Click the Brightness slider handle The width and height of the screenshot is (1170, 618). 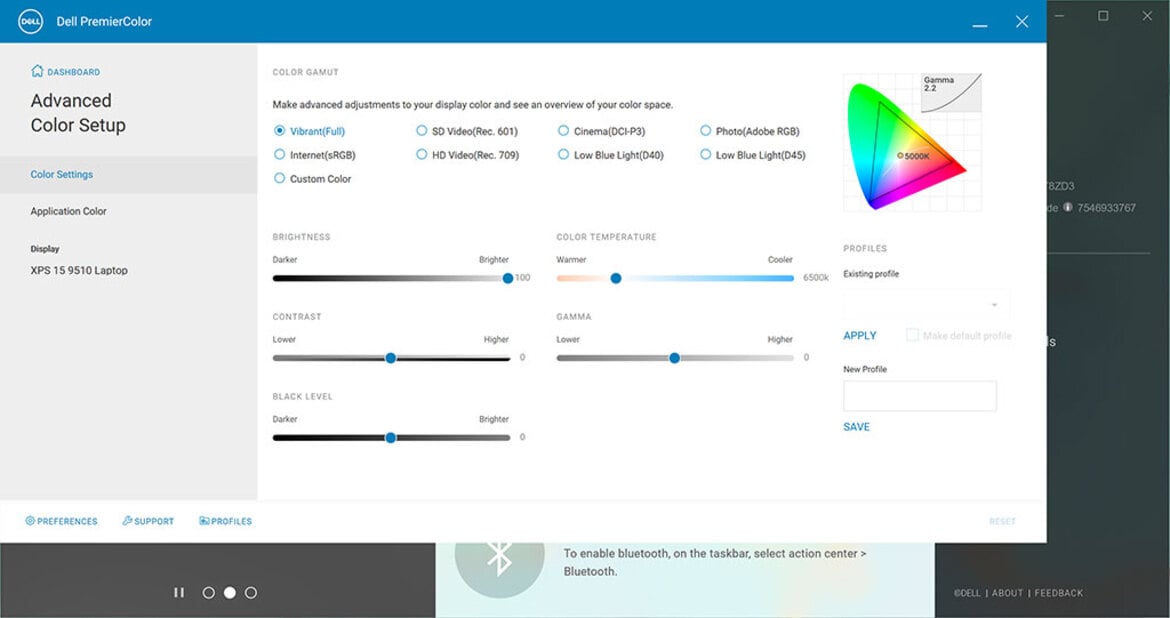[x=507, y=278]
